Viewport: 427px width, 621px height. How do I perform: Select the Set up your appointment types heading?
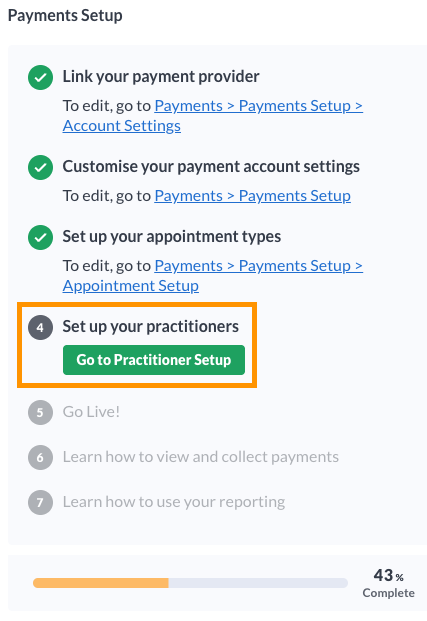point(172,236)
